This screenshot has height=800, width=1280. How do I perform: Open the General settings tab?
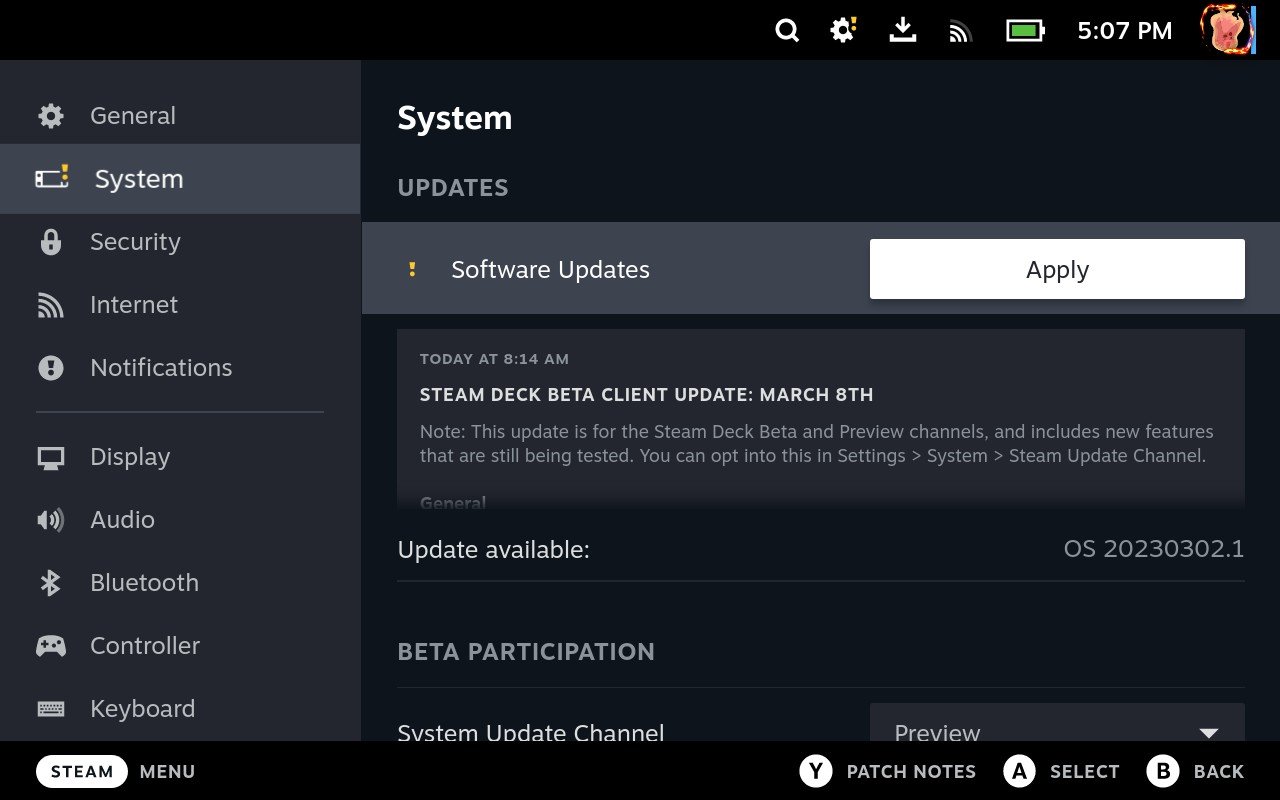click(132, 116)
